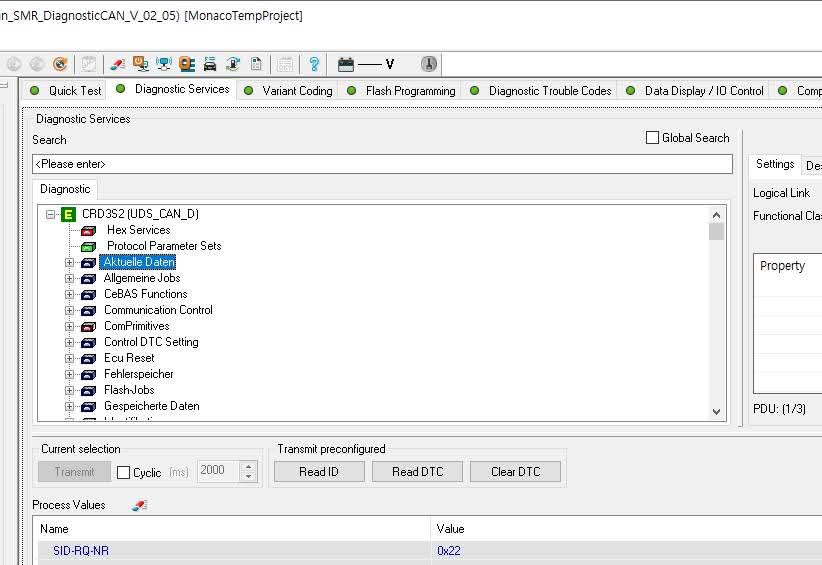Select the Hex Services tree item

point(138,230)
